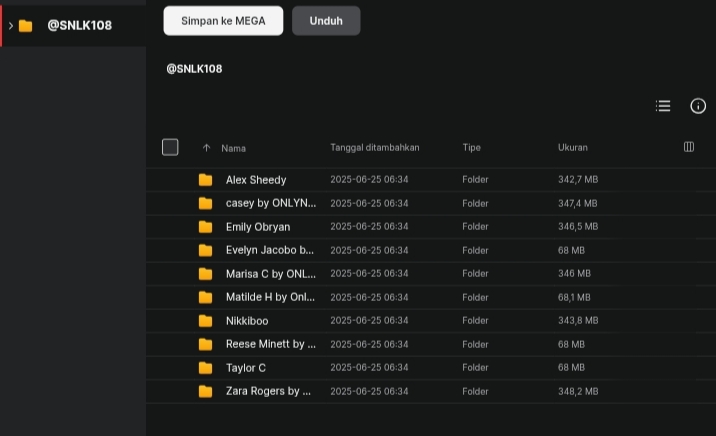The image size is (716, 436).
Task: Click the Simpan ke MEGA button
Action: tap(223, 21)
